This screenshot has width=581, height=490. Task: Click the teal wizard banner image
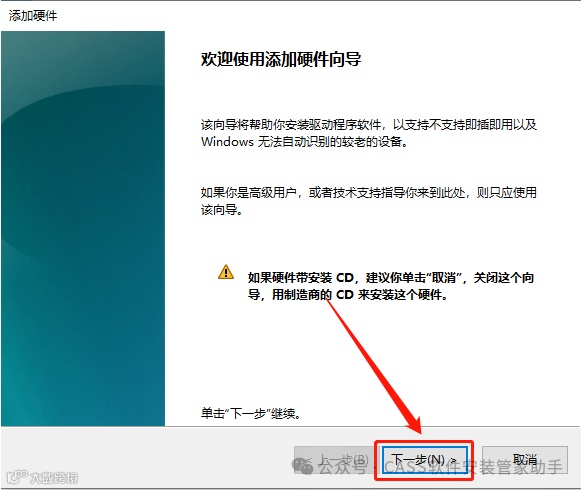tap(83, 228)
